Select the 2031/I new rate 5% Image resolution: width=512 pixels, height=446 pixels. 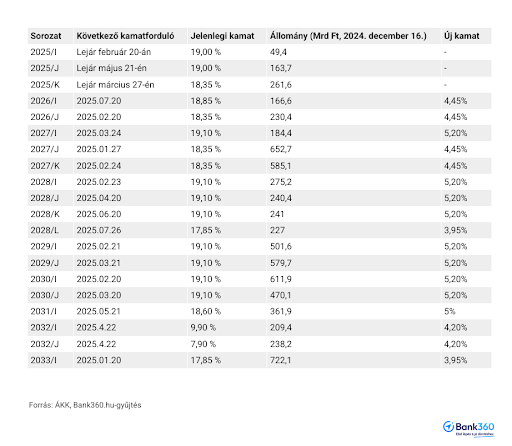[x=449, y=311]
